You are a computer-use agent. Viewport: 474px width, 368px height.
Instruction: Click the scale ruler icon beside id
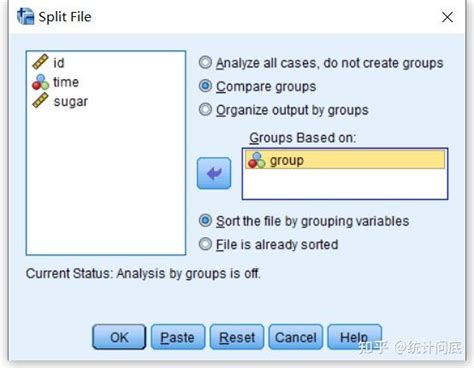tap(40, 62)
